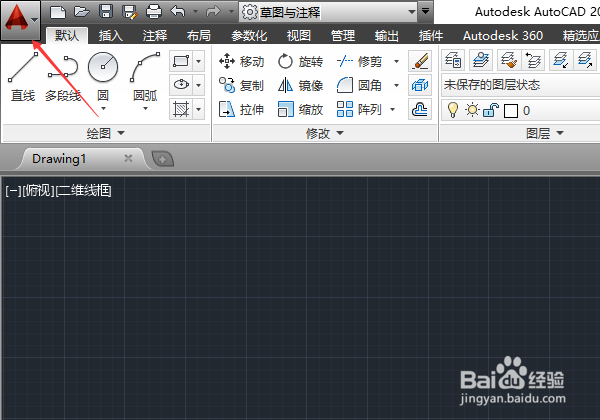Switch to the 注释 ribbon tab
This screenshot has height=420, width=600.
tap(155, 36)
